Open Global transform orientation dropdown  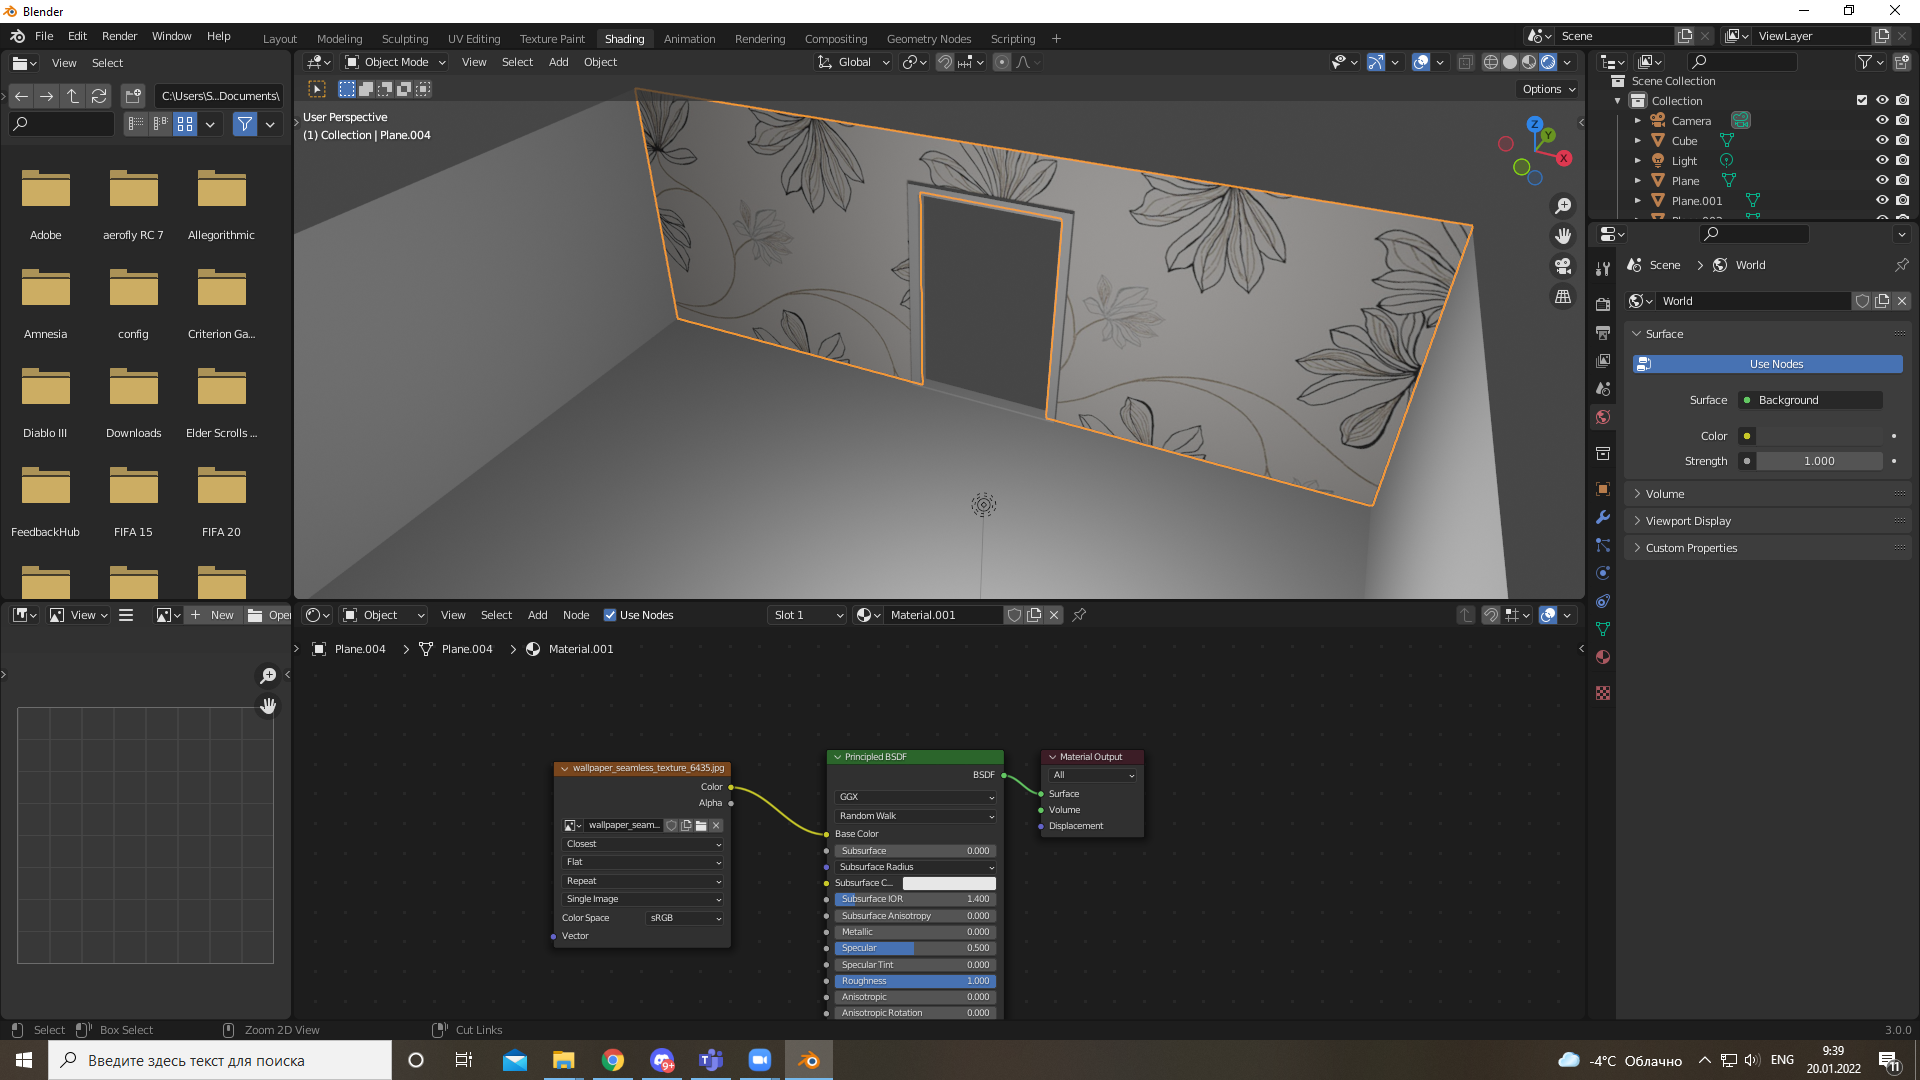point(853,62)
